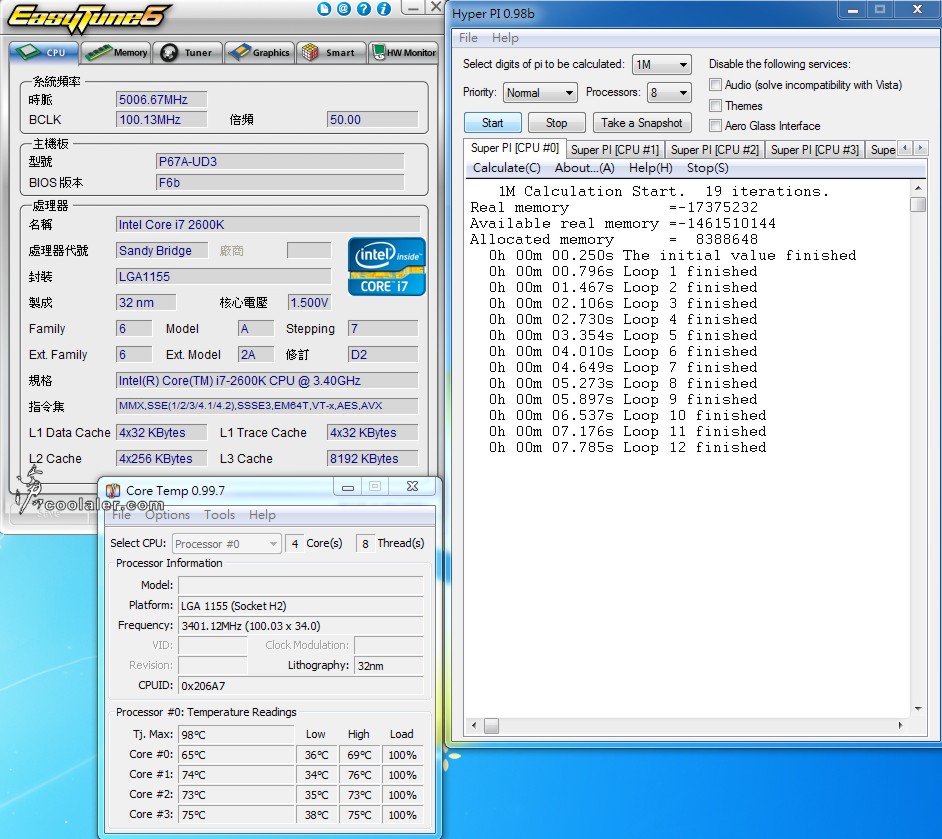942x839 pixels.
Task: Click the vertical scrollbar thumb in Super PI log
Action: click(917, 204)
